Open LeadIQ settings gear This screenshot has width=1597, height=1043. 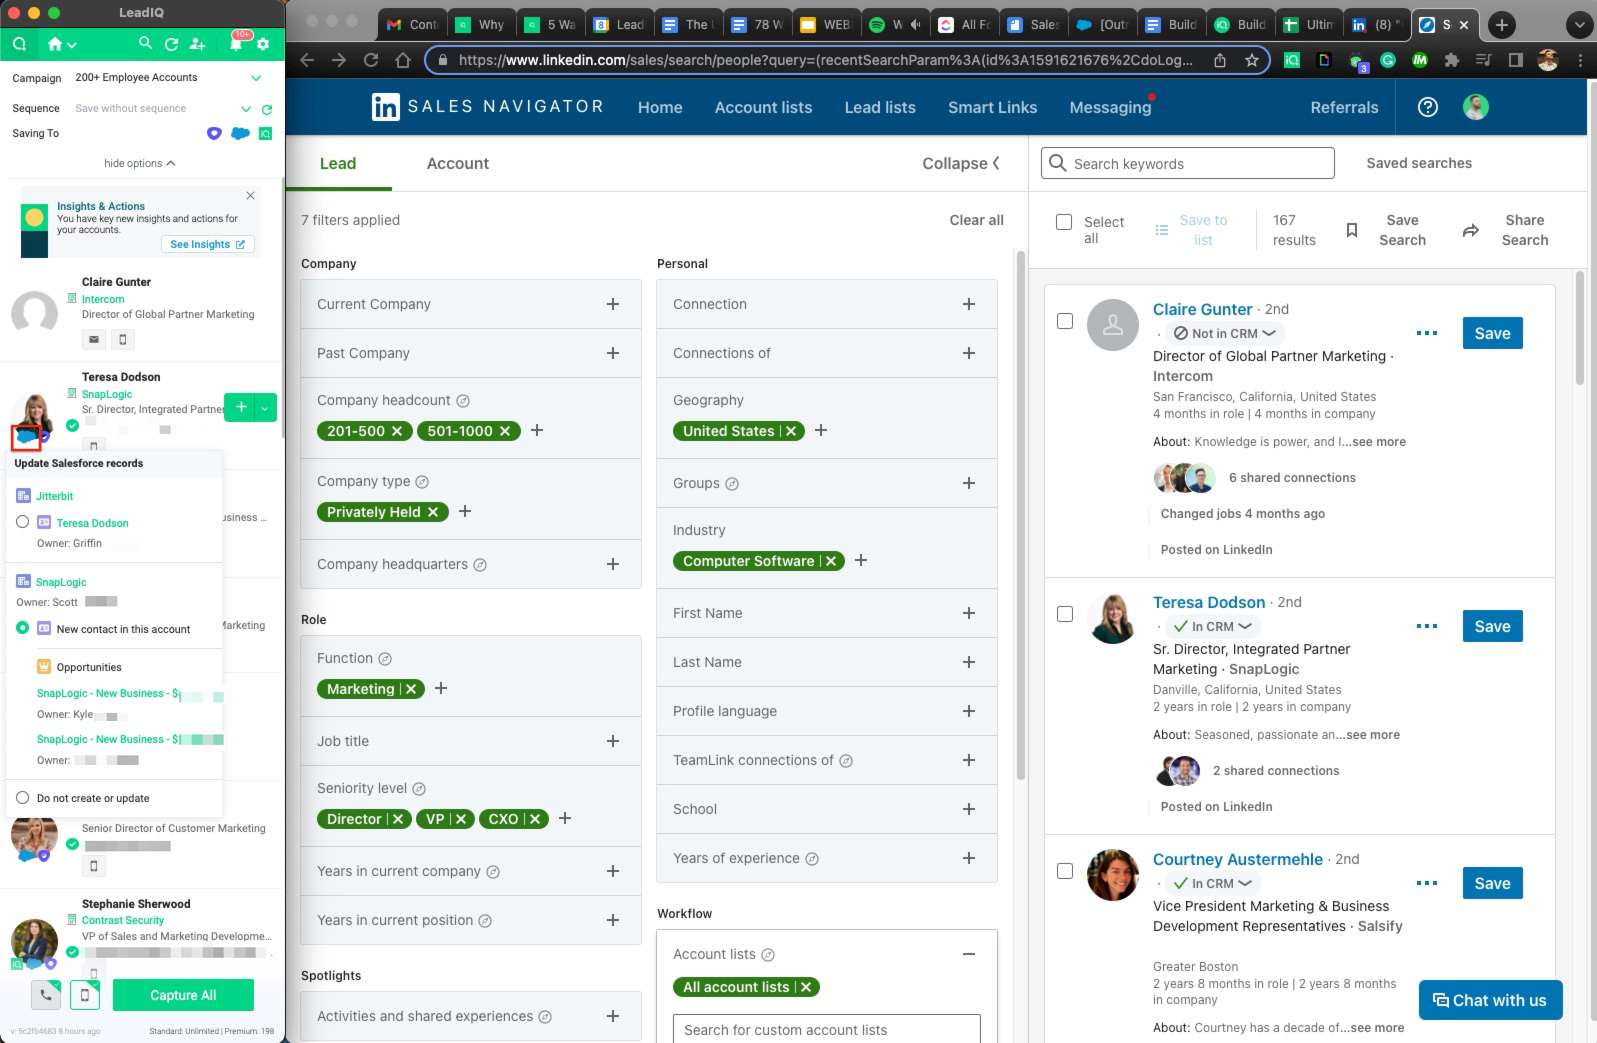click(263, 44)
